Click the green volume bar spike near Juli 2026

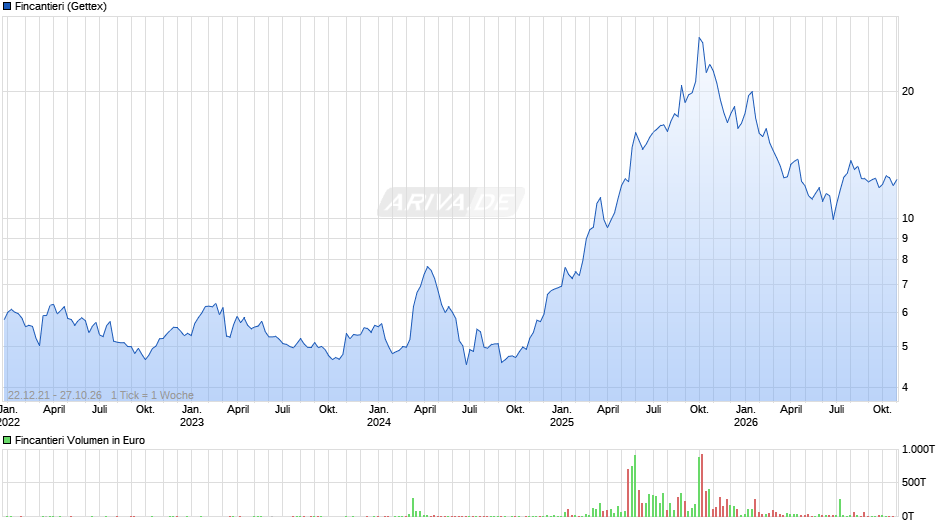pos(840,507)
